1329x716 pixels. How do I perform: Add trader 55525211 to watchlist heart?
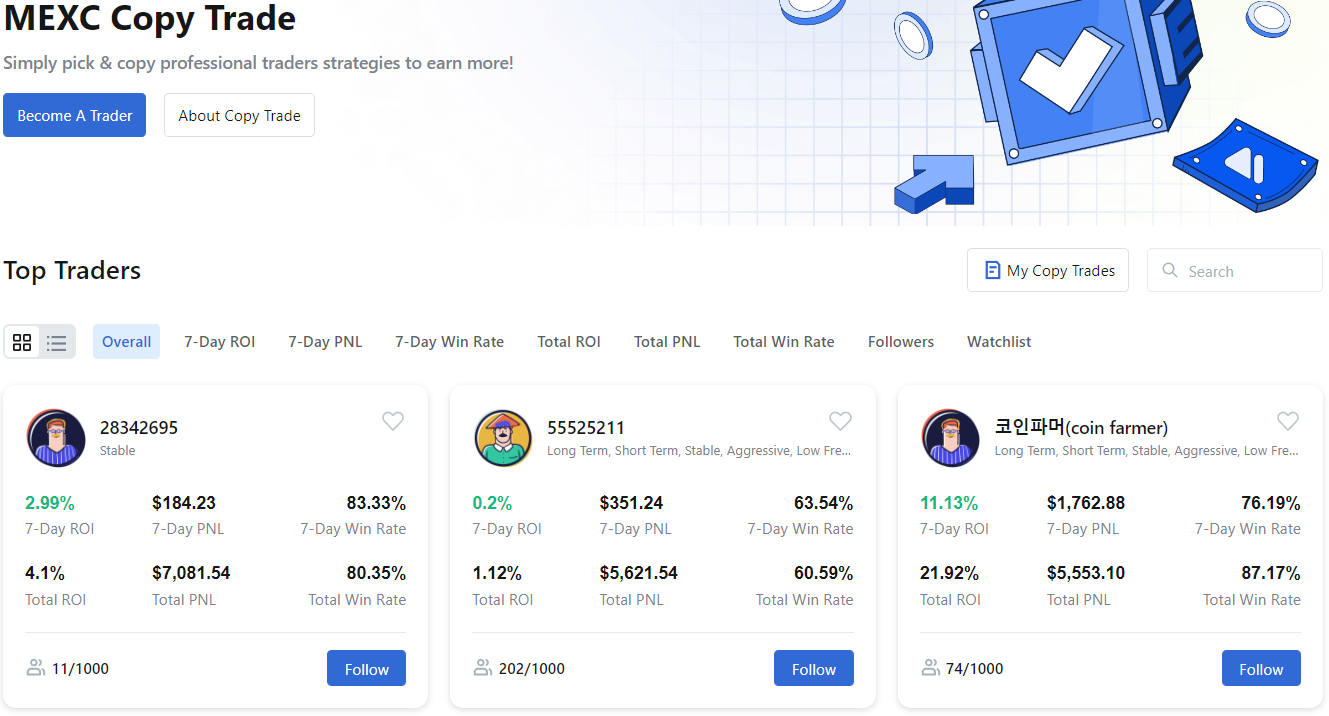click(x=841, y=421)
